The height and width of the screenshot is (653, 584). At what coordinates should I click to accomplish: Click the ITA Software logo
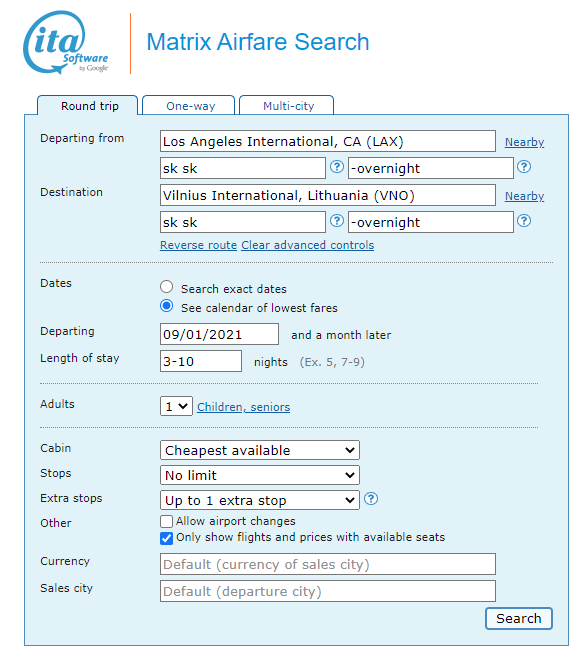(x=66, y=42)
